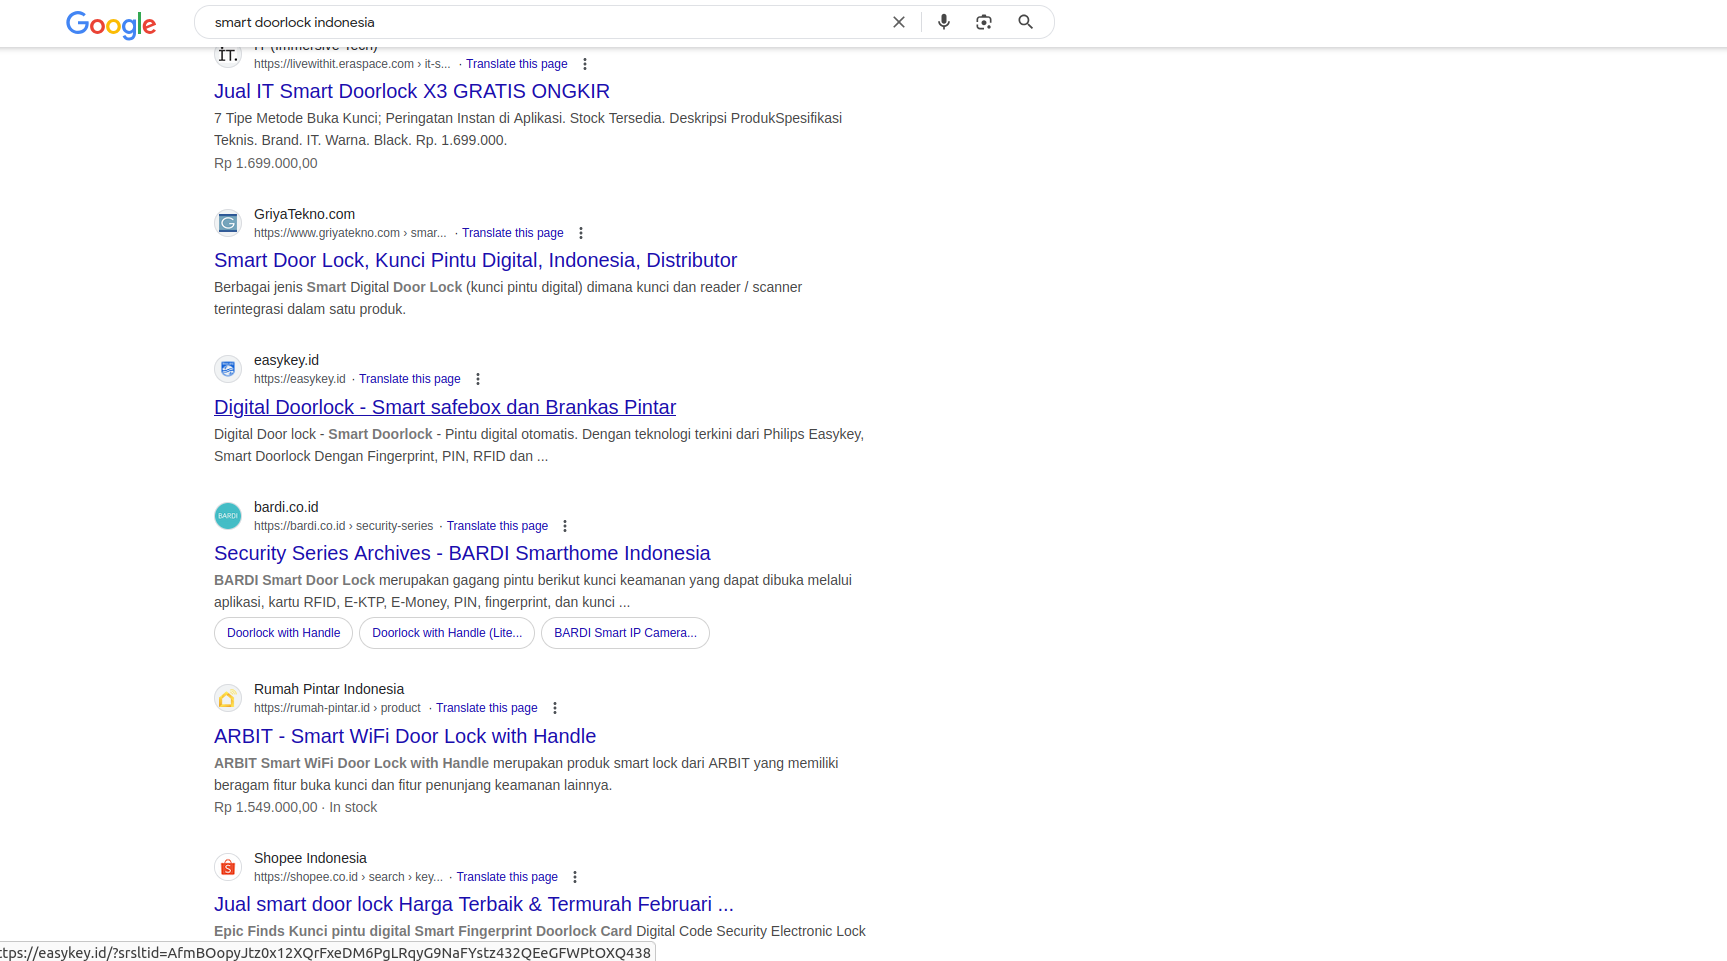Viewport: 1727px width, 961px height.
Task: Open 'Digital Doorlock - Smart safebox dan Brankas Pintar'
Action: (445, 407)
